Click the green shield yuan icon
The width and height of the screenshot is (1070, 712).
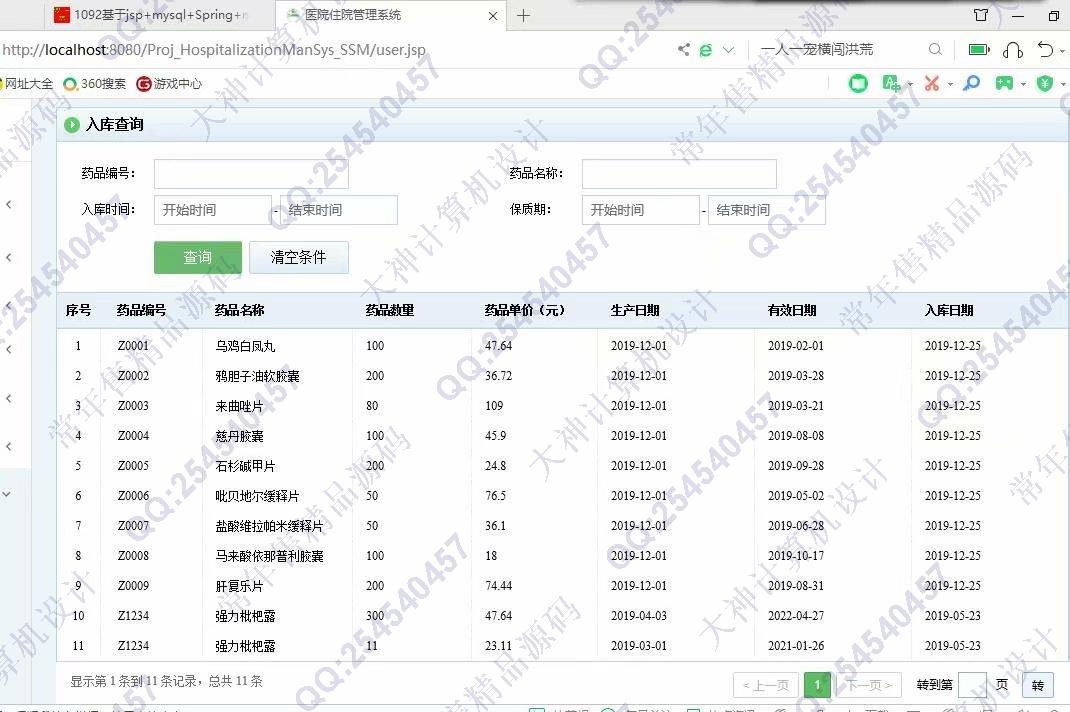click(1045, 84)
